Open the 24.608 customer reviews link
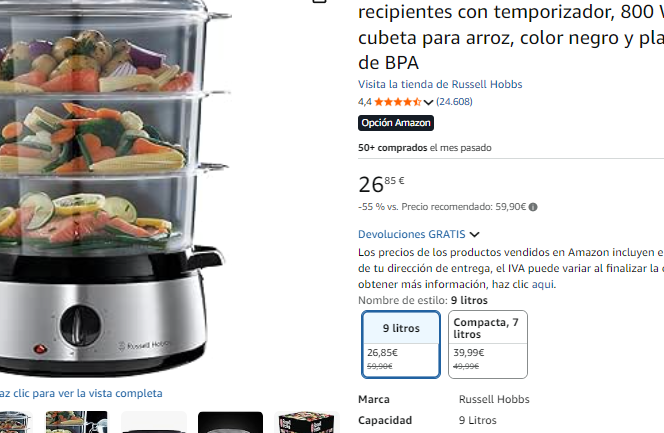 (454, 102)
